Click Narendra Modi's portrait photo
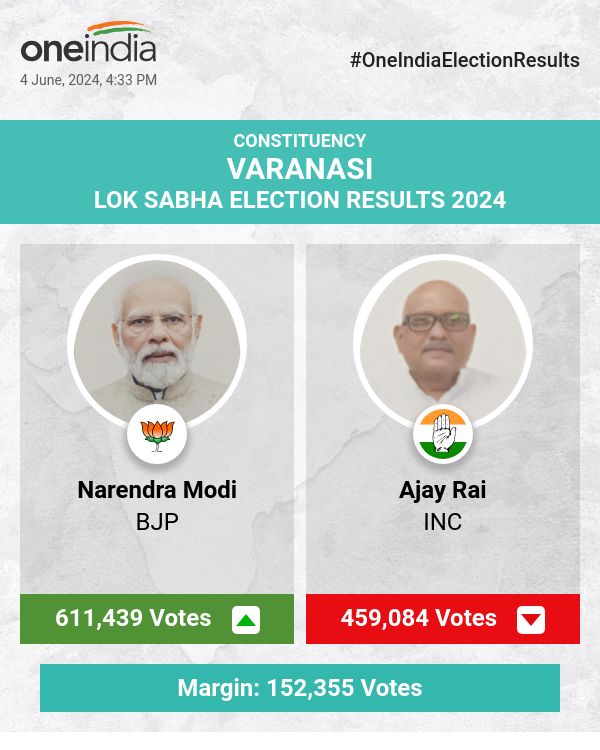600x750 pixels. [156, 340]
